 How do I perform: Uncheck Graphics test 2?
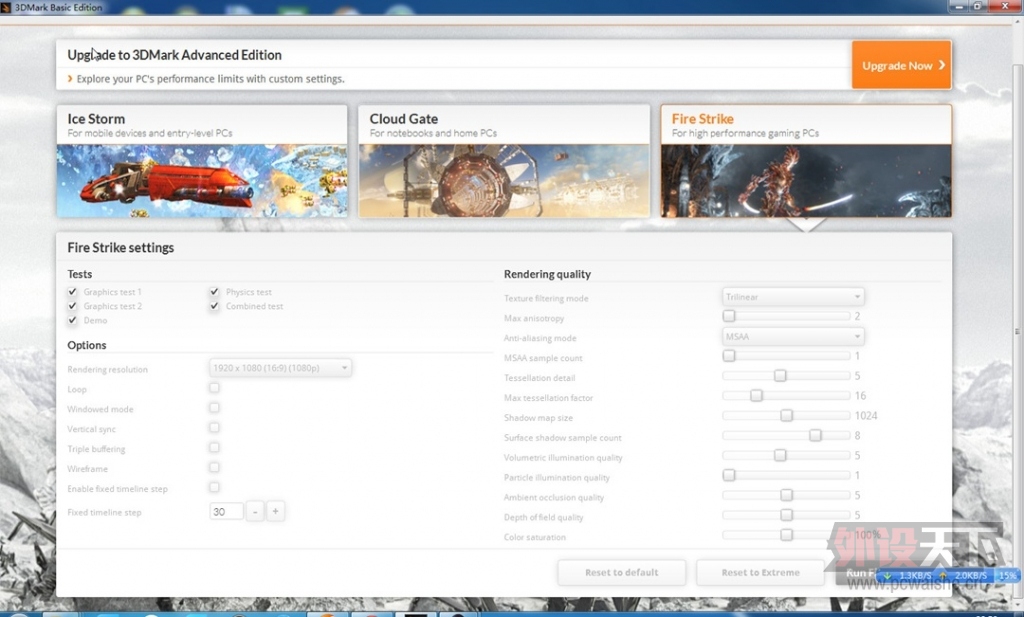72,306
